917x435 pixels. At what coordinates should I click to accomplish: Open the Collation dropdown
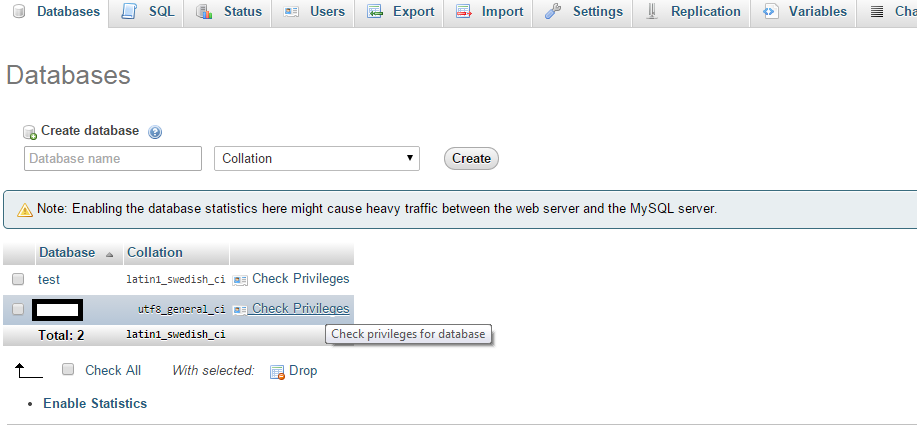point(317,158)
